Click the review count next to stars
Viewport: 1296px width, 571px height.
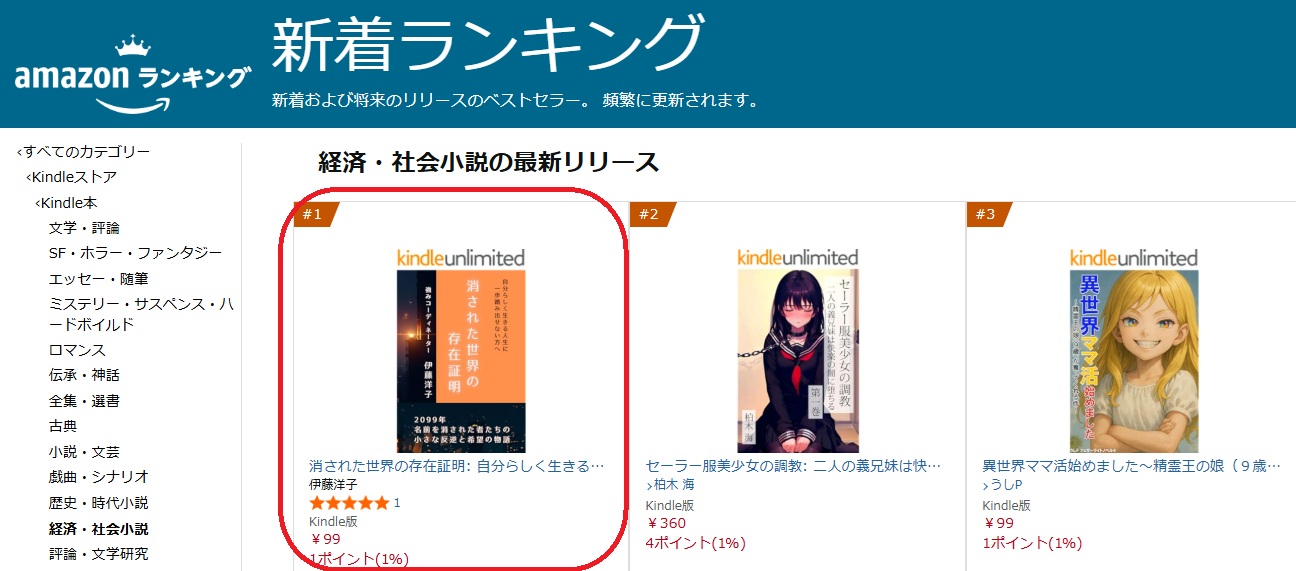tap(397, 503)
